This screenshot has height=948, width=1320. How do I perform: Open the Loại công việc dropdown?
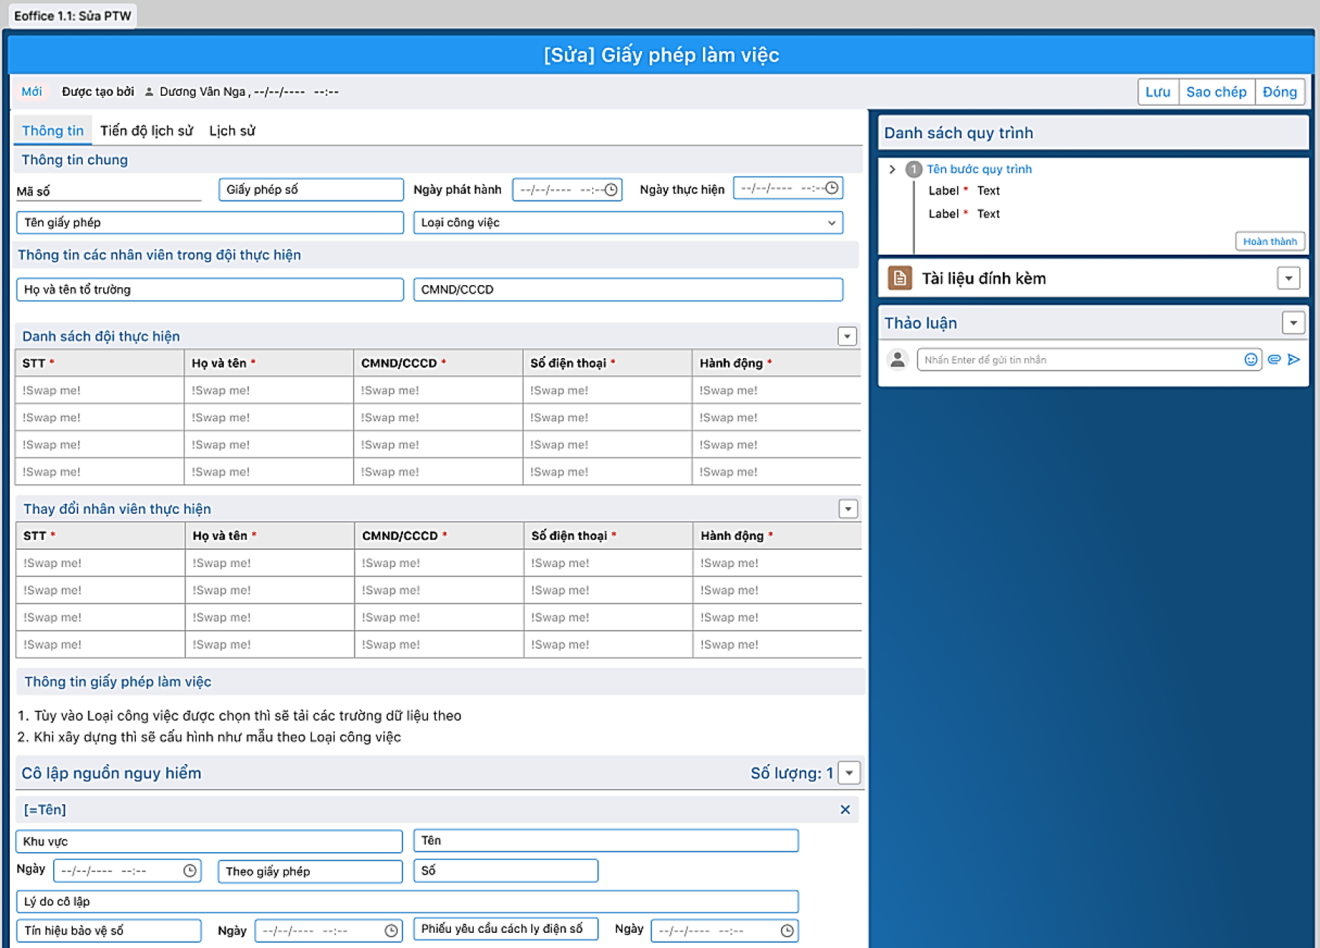click(x=628, y=223)
